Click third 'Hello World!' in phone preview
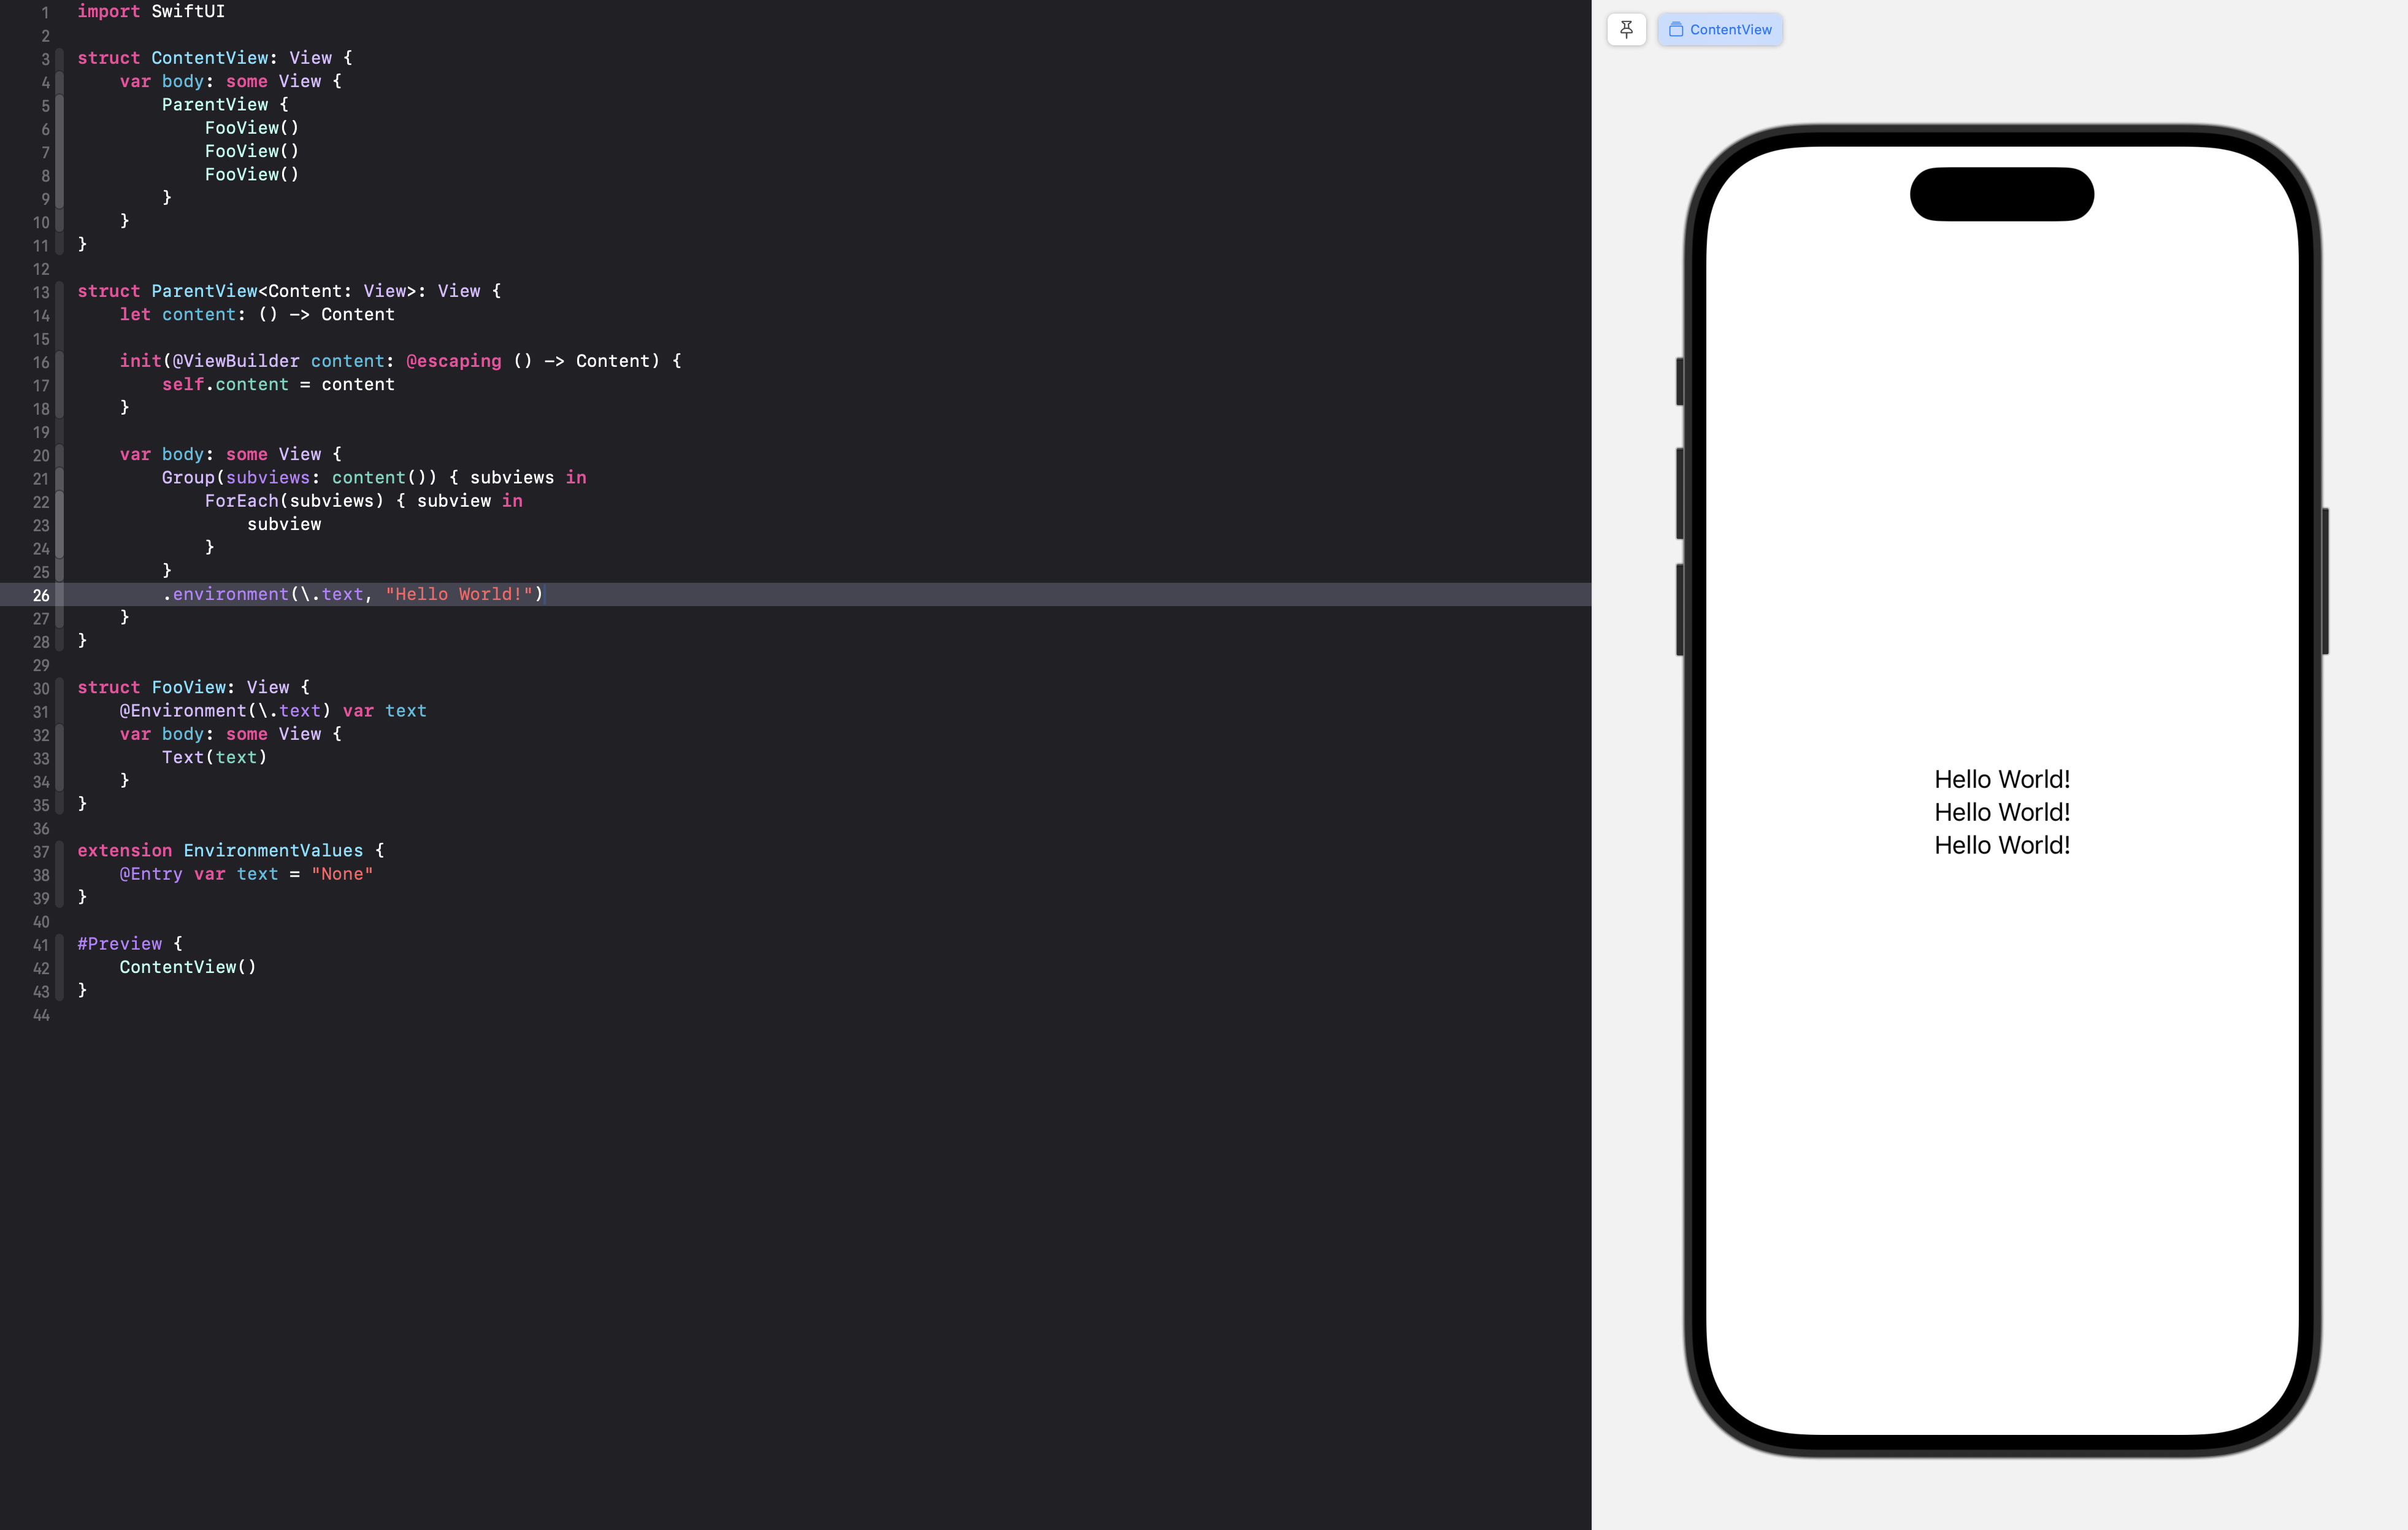Image resolution: width=2408 pixels, height=1530 pixels. pos(2002,845)
